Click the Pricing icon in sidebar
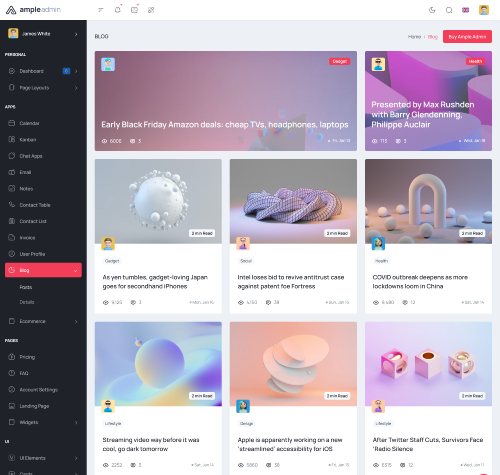500x475 pixels. (12, 357)
